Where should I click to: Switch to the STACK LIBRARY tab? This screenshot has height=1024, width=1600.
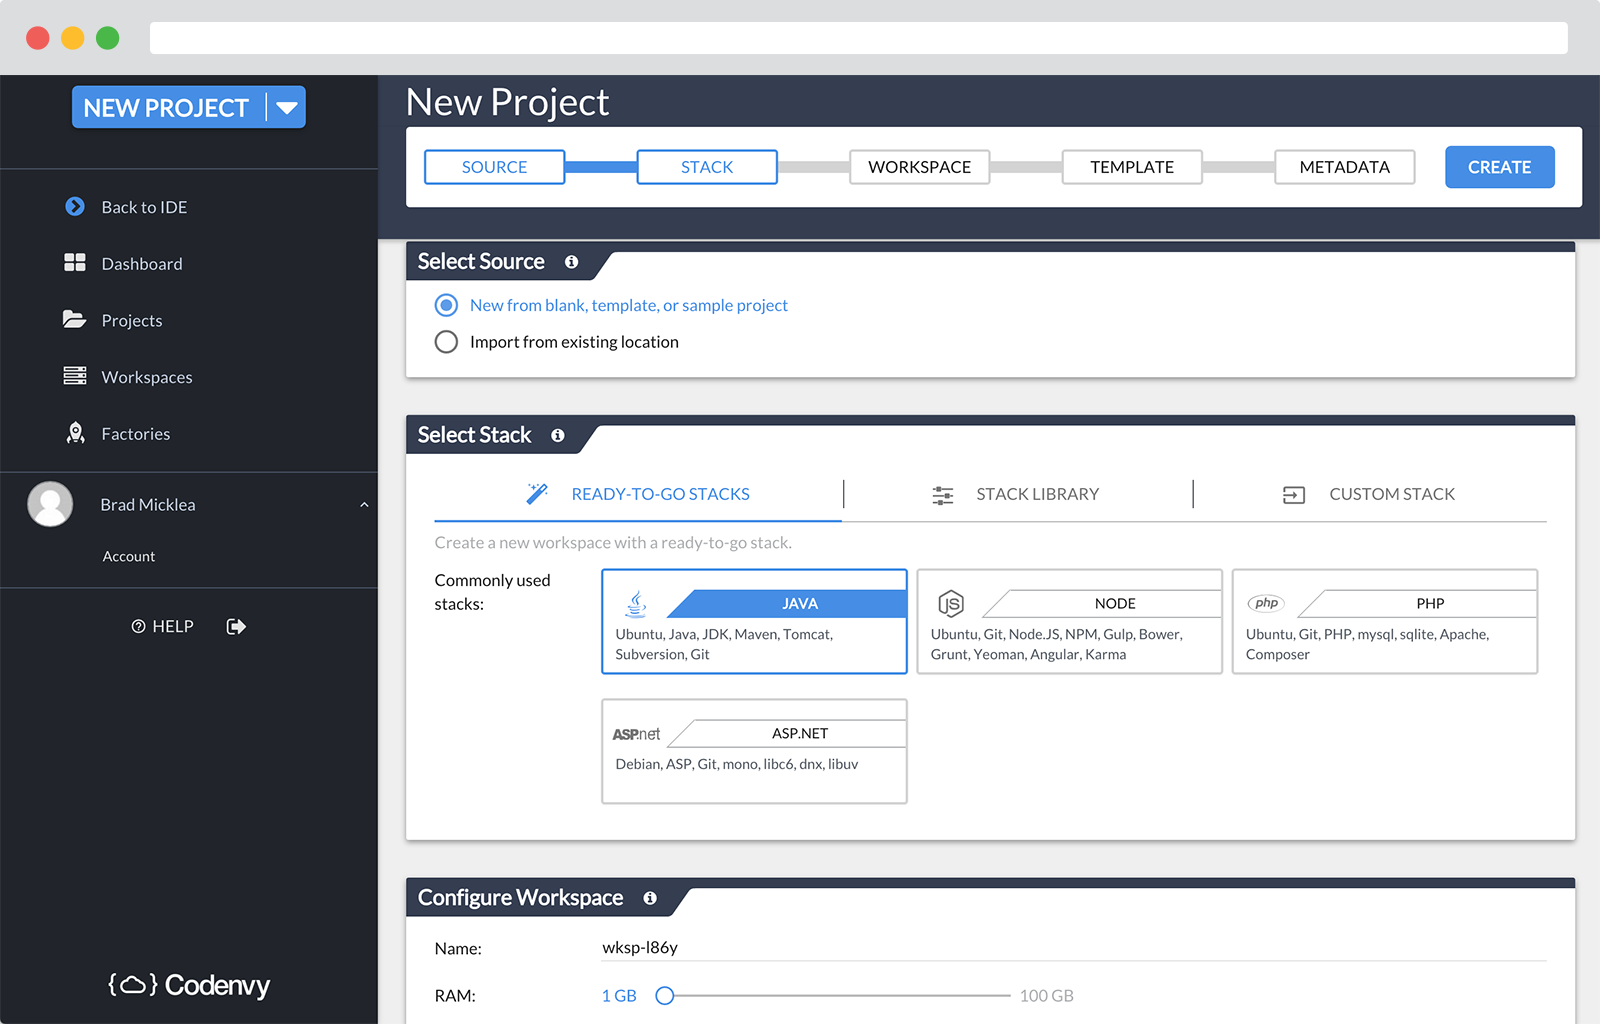click(1036, 493)
